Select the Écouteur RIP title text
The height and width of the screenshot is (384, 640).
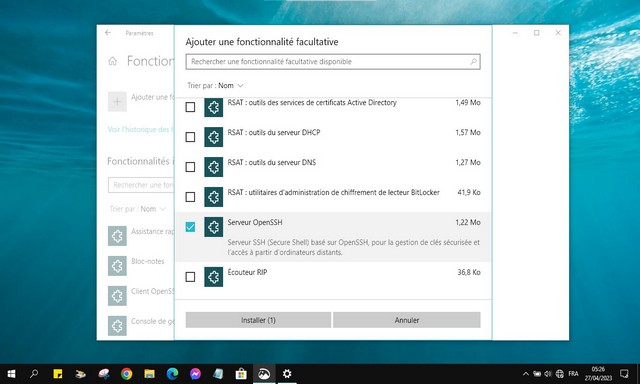(247, 272)
